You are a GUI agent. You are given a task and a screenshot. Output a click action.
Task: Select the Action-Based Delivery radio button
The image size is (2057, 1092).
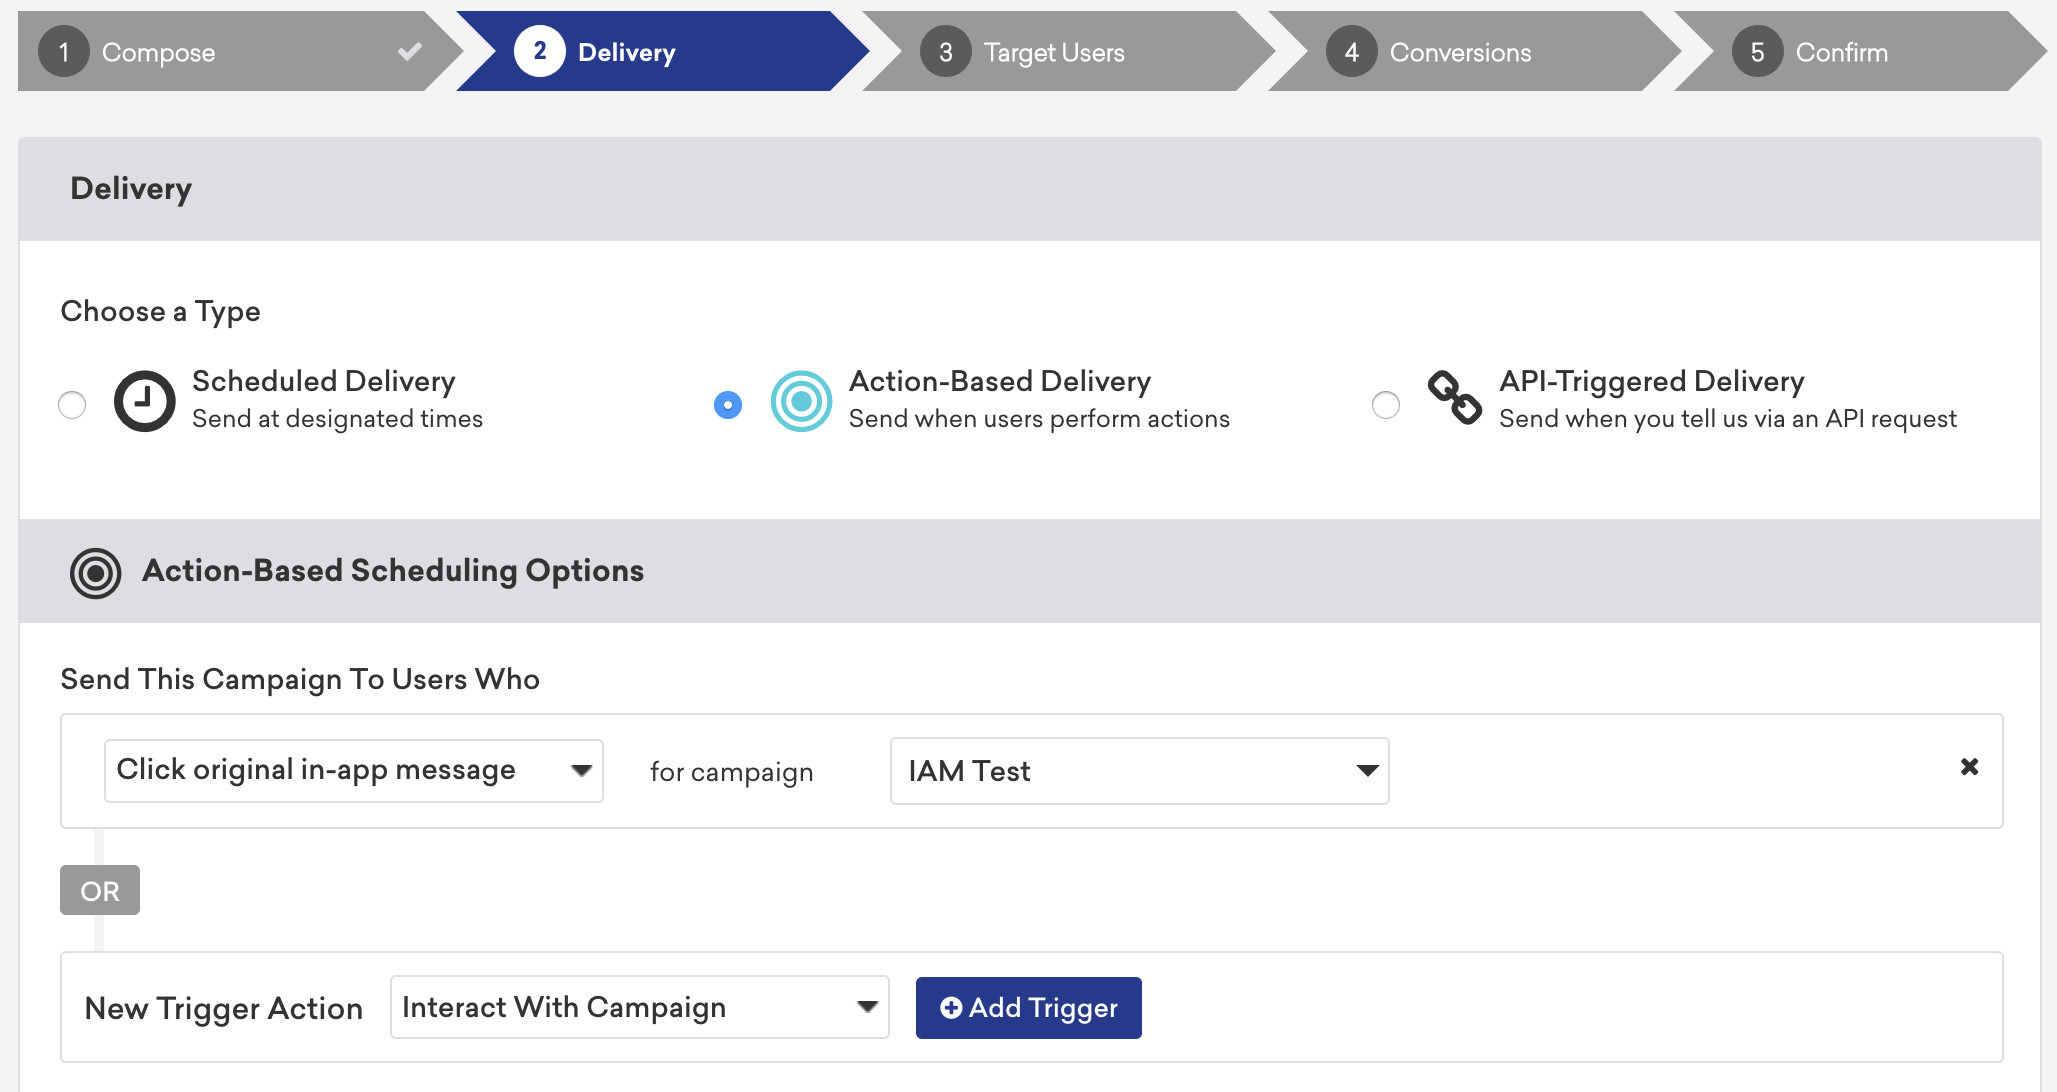click(728, 405)
